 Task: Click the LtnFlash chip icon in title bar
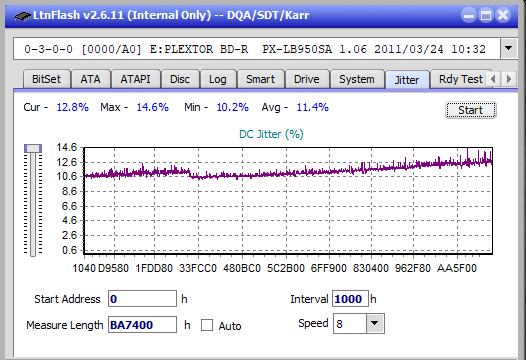[23, 15]
